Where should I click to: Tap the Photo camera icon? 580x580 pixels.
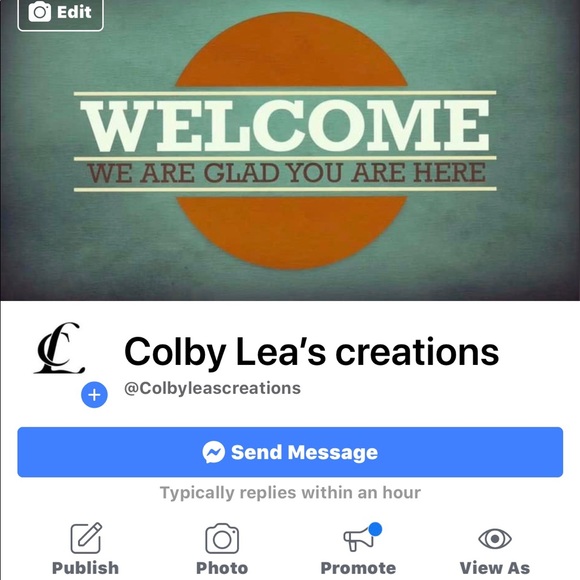tap(222, 539)
